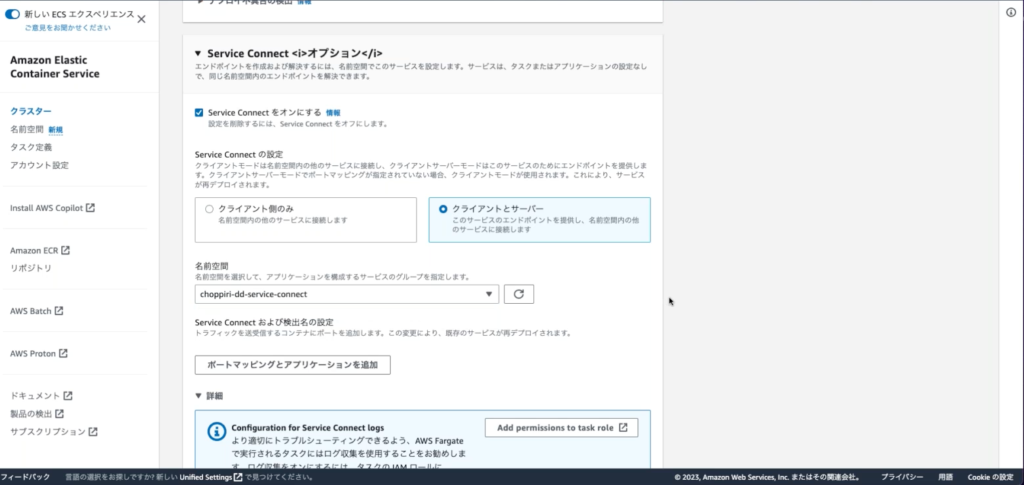Open the クラスター navigation item

(31, 112)
